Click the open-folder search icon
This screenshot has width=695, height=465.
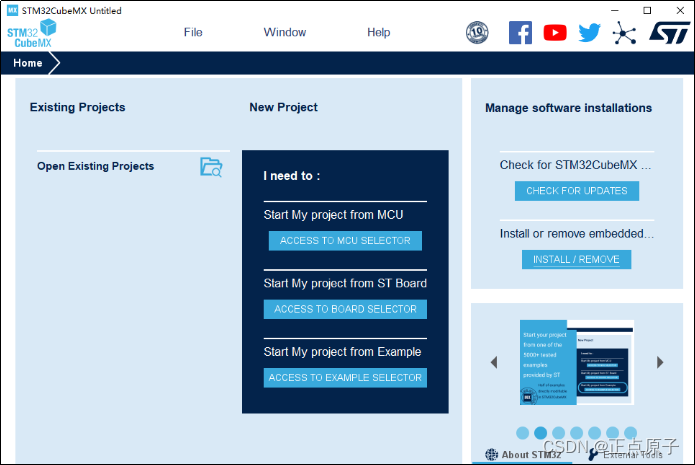(211, 167)
